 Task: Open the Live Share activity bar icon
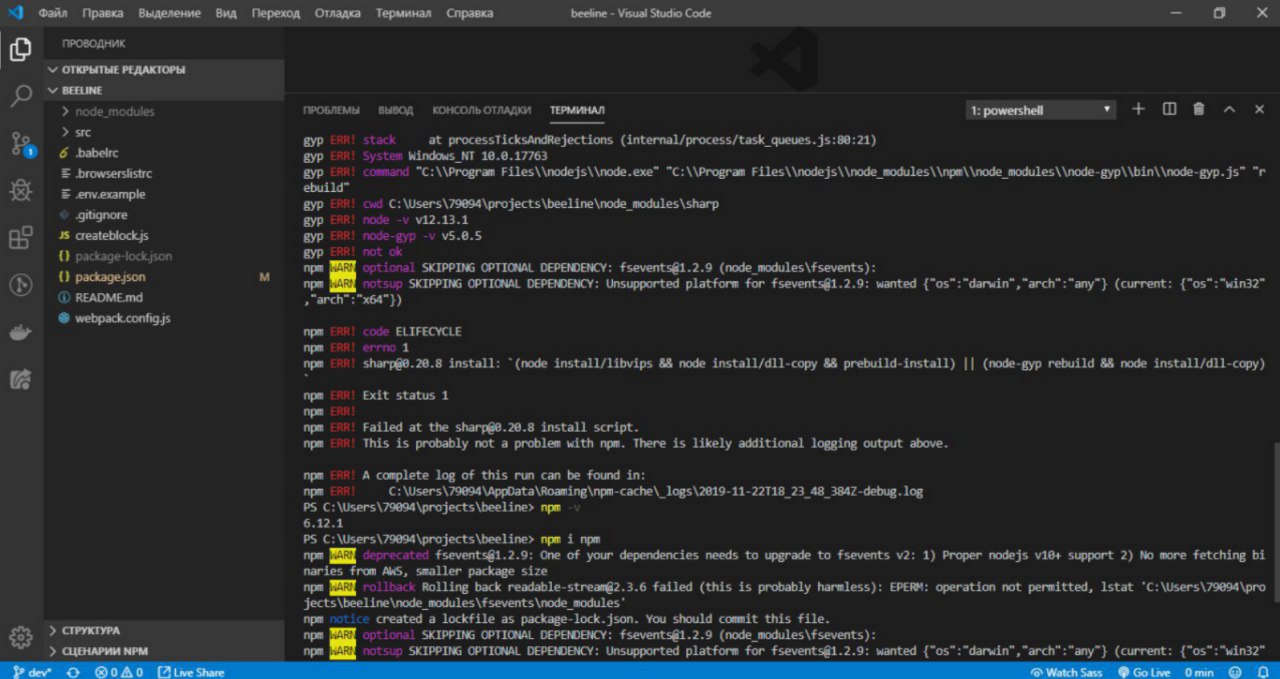pyautogui.click(x=20, y=379)
